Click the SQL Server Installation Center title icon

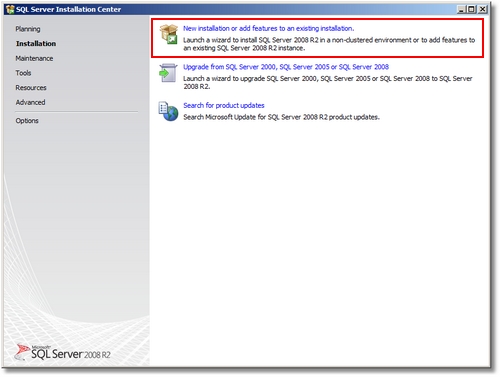click(10, 9)
